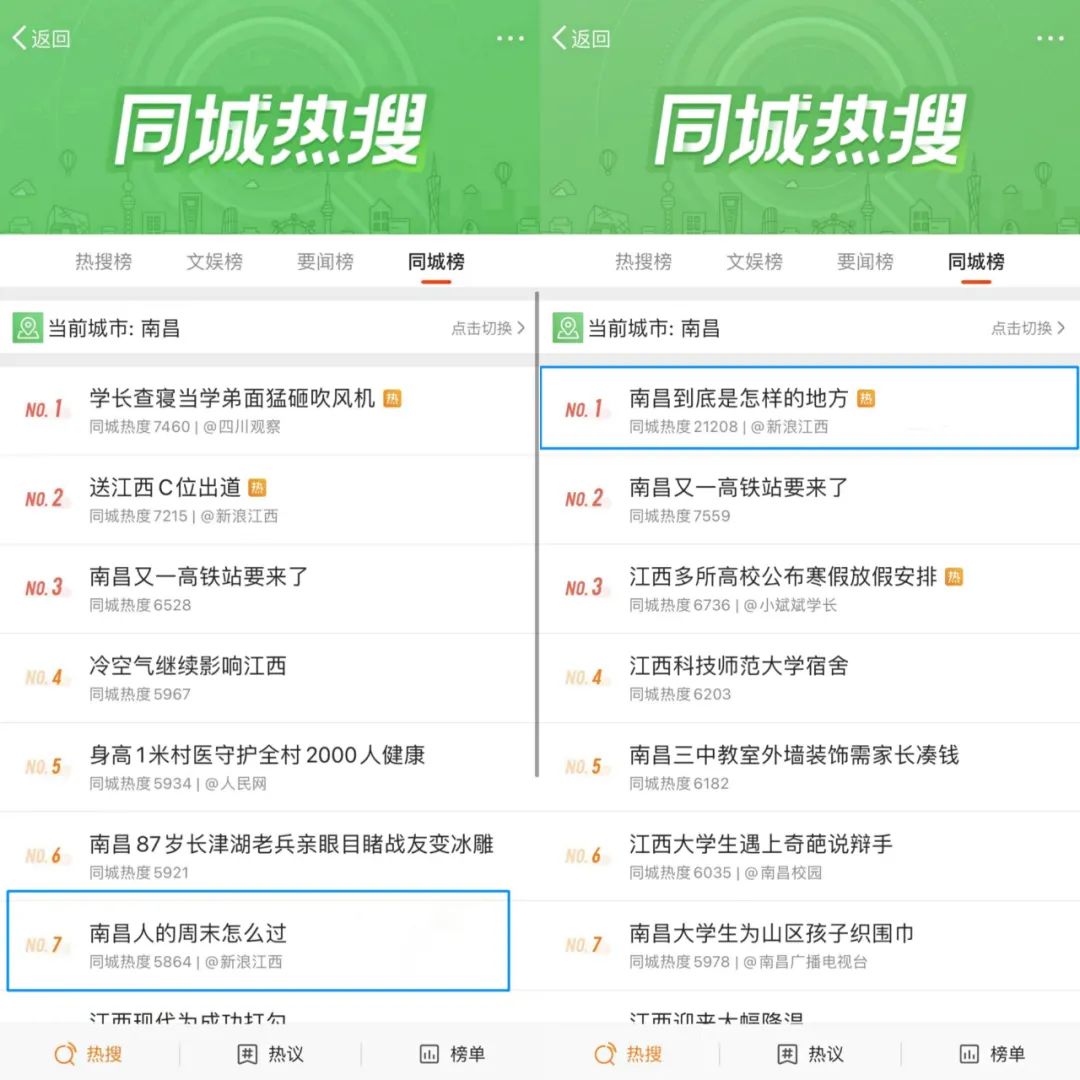Switch to 热搜榜 tab in left panel
The width and height of the screenshot is (1080, 1080).
(103, 262)
